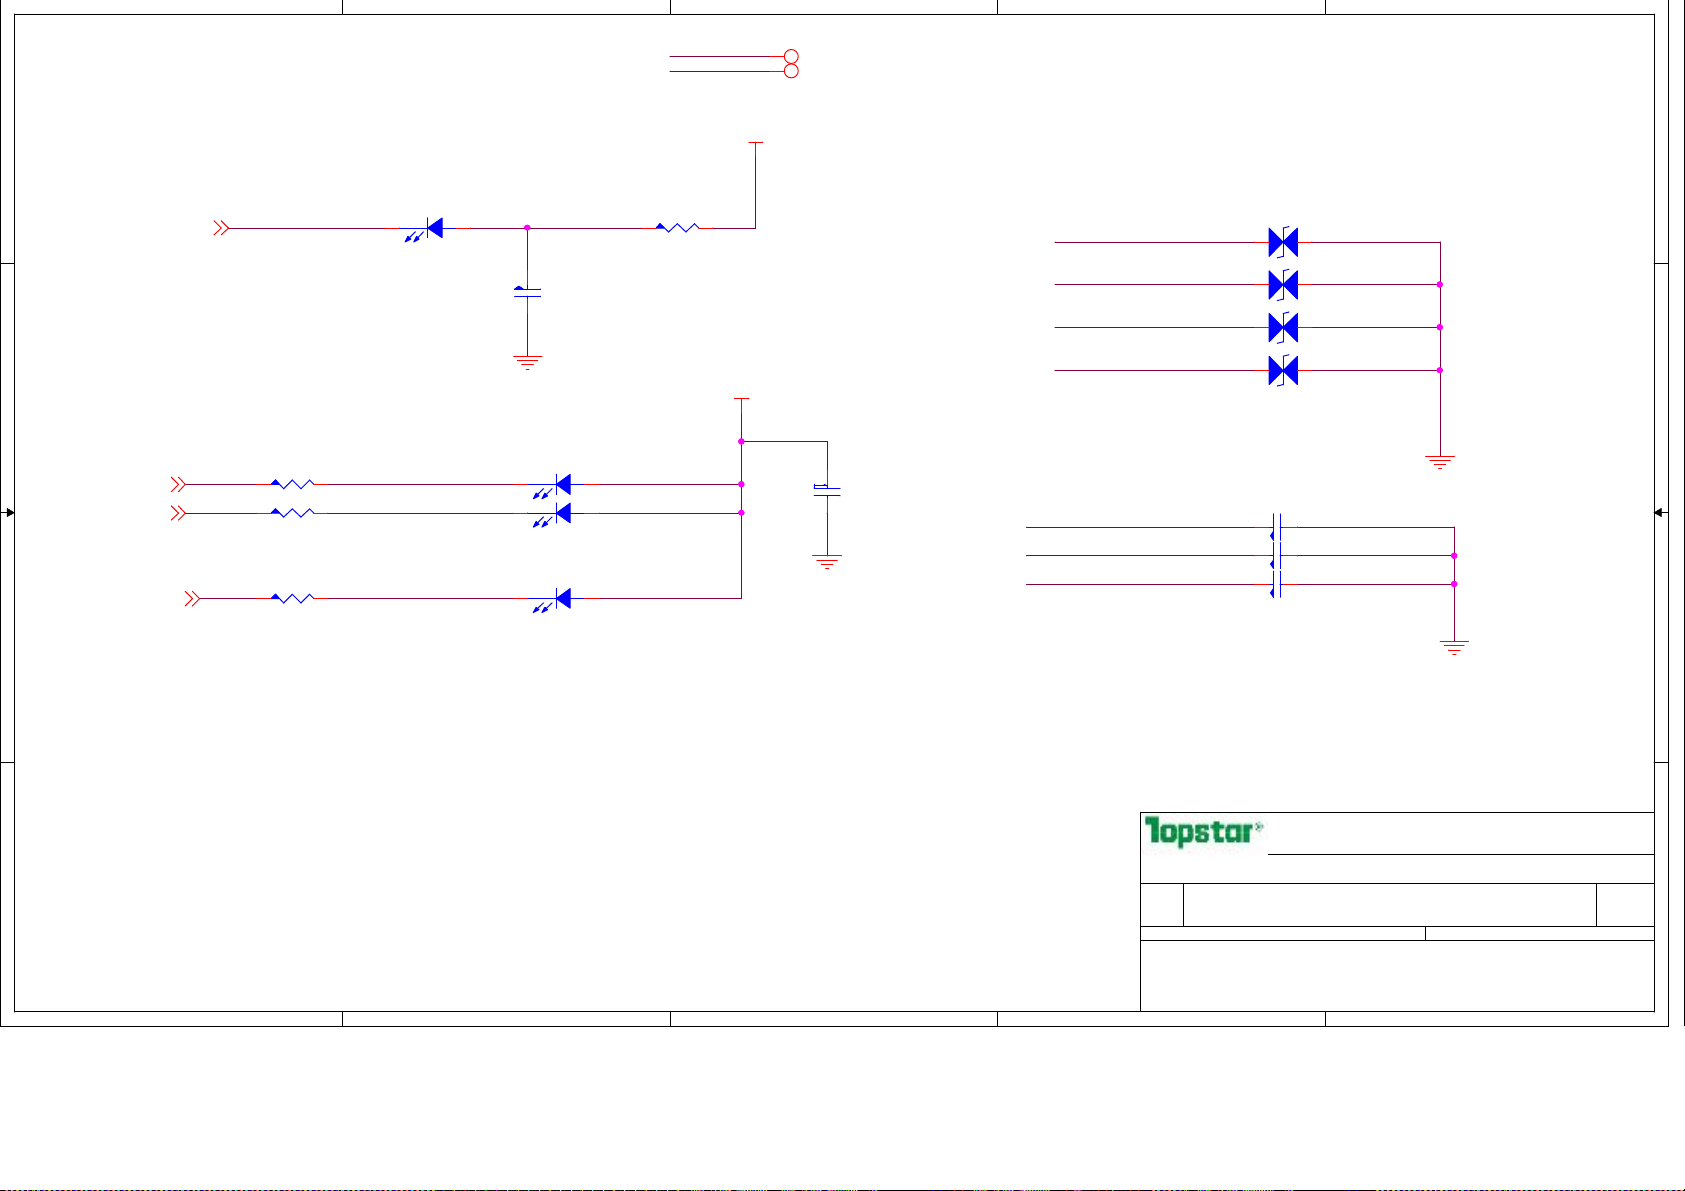Select the lowest LED symbol on the sheet
This screenshot has width=1685, height=1191.
(x=558, y=599)
